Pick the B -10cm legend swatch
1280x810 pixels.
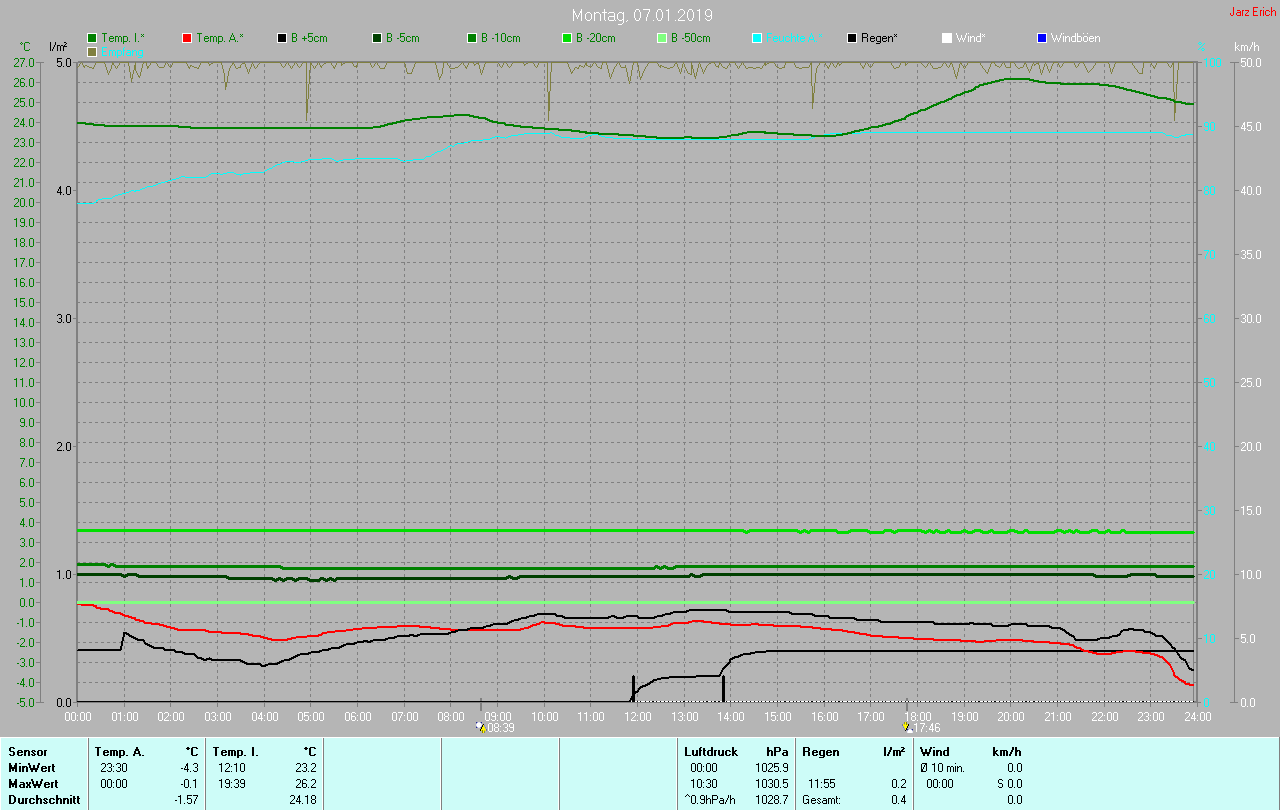pyautogui.click(x=472, y=38)
